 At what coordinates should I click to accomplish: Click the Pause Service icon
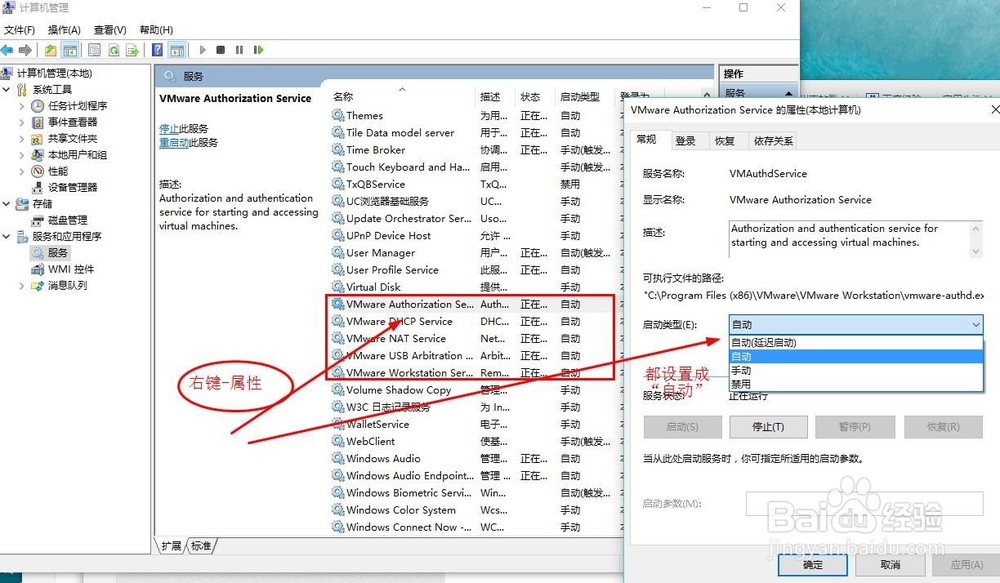(240, 49)
